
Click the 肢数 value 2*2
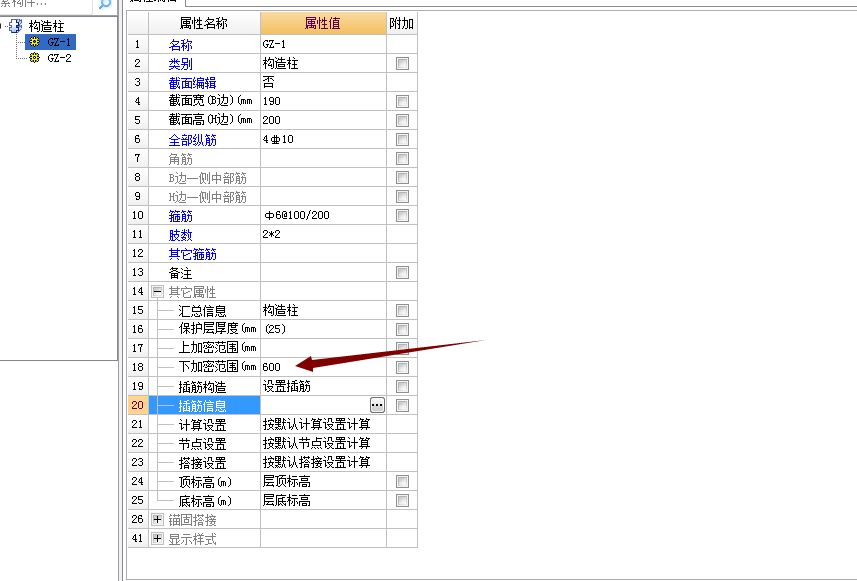pos(323,234)
